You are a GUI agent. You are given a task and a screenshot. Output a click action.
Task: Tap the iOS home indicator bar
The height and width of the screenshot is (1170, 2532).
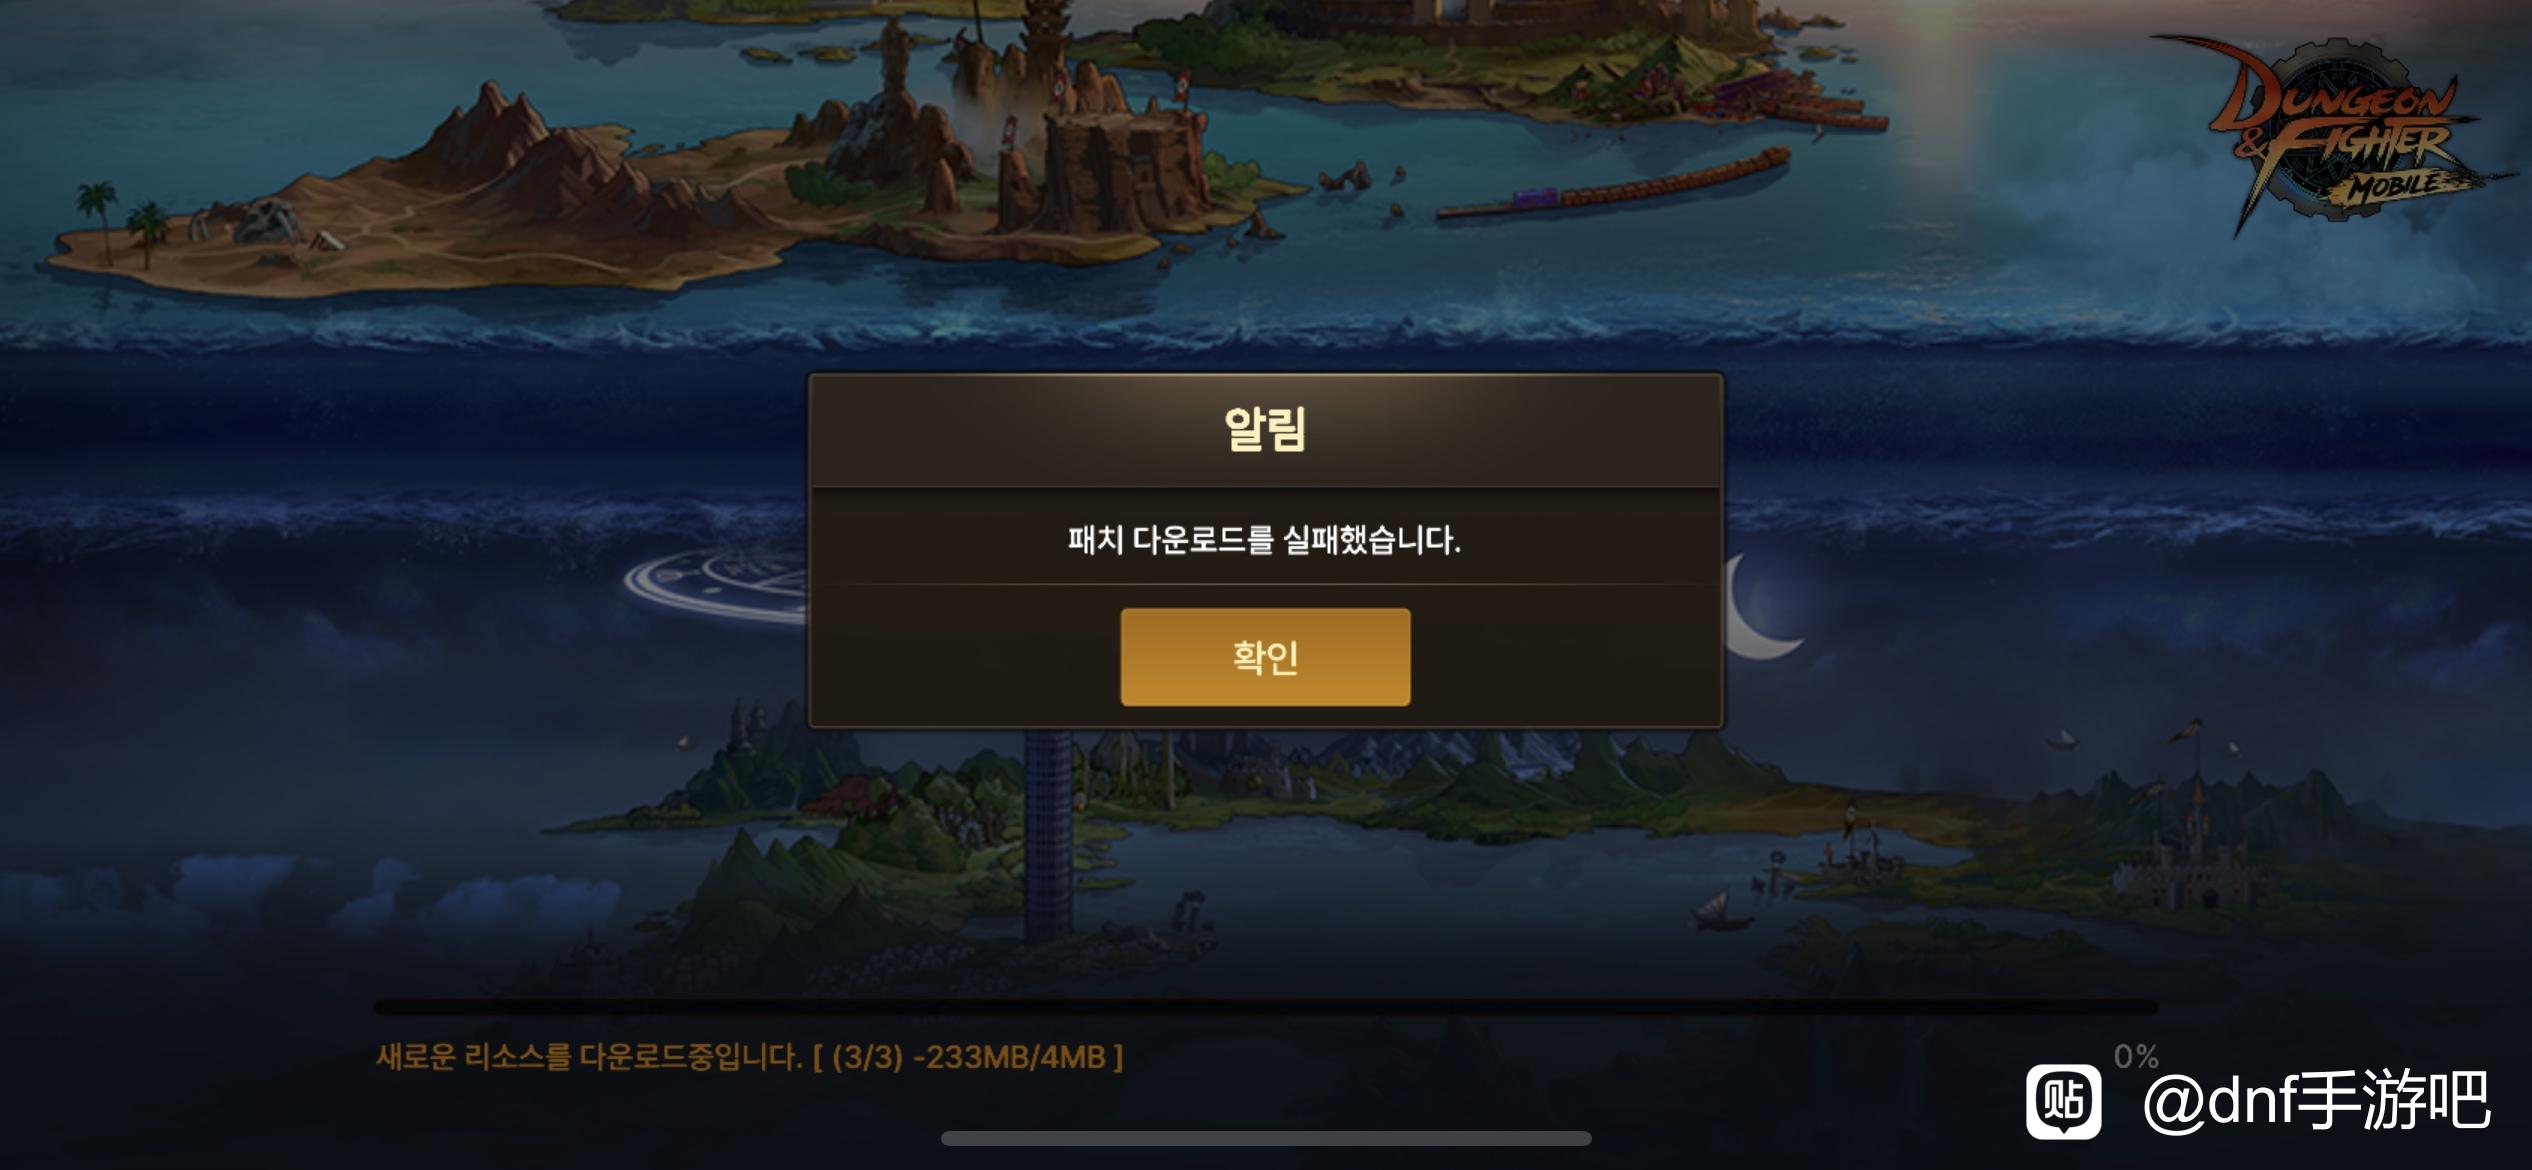(1266, 1138)
